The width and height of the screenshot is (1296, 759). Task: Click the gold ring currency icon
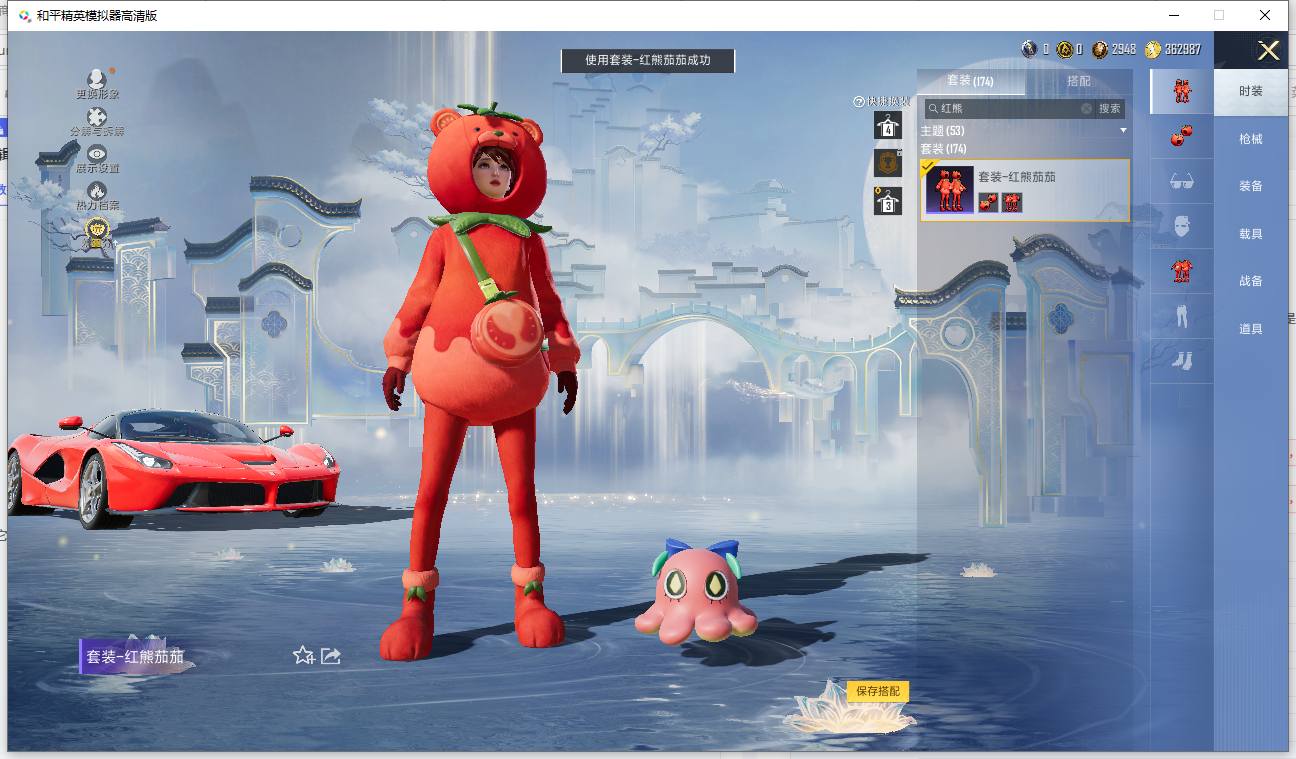[x=1065, y=49]
